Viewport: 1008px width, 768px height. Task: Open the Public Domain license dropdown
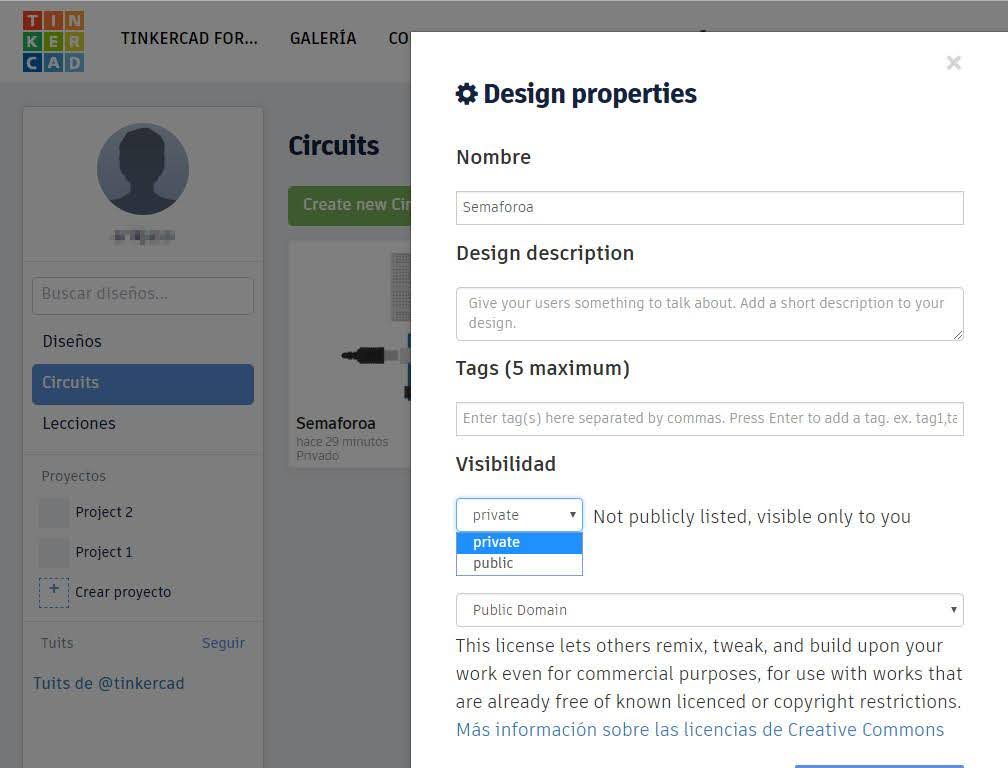[x=709, y=610]
